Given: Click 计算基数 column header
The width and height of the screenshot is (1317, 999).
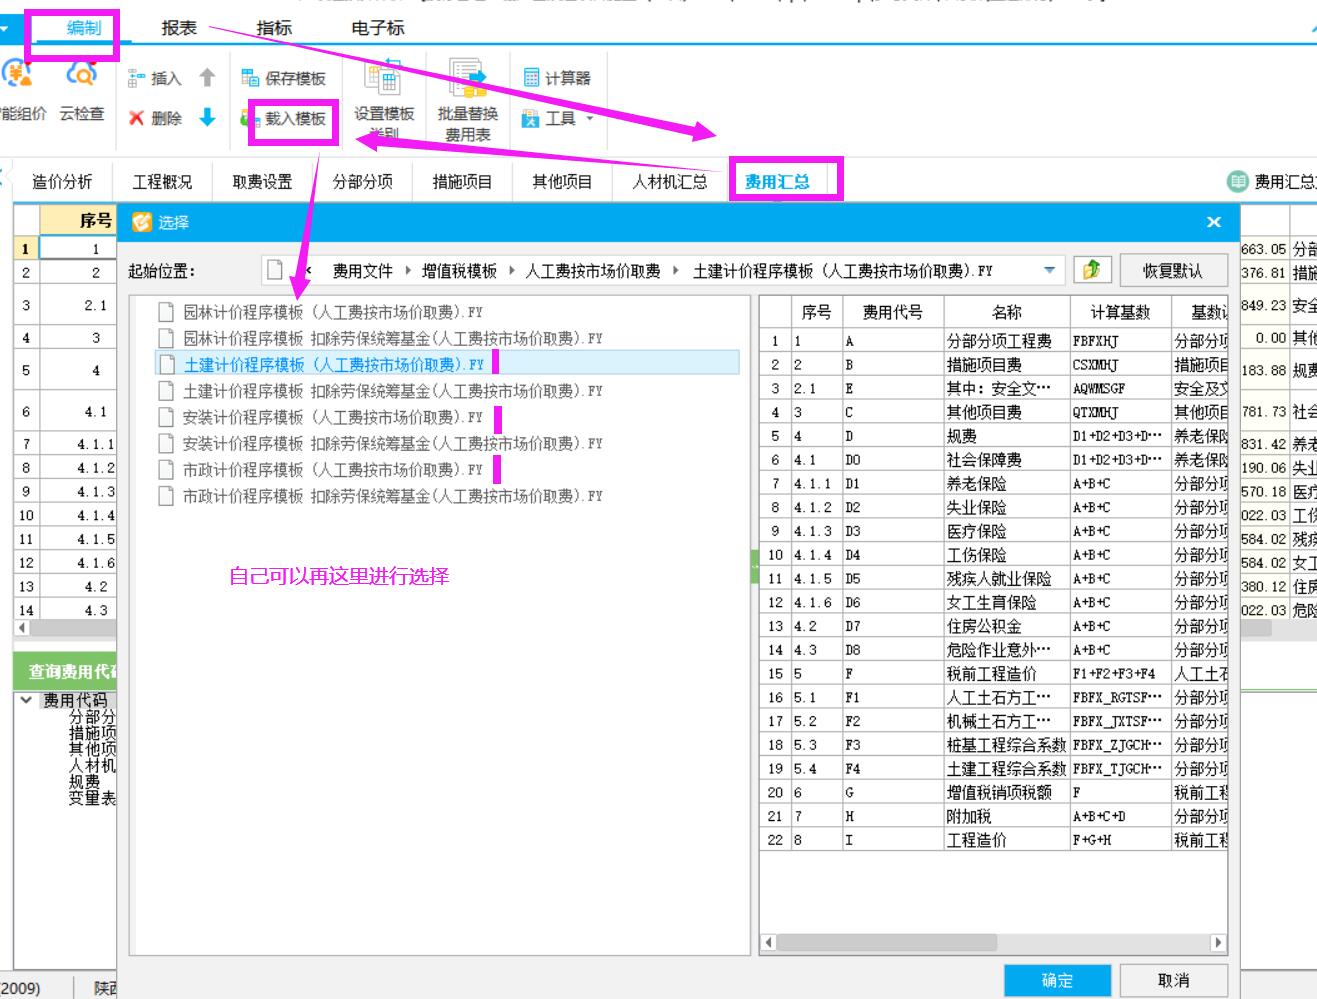Looking at the screenshot, I should click(1120, 312).
